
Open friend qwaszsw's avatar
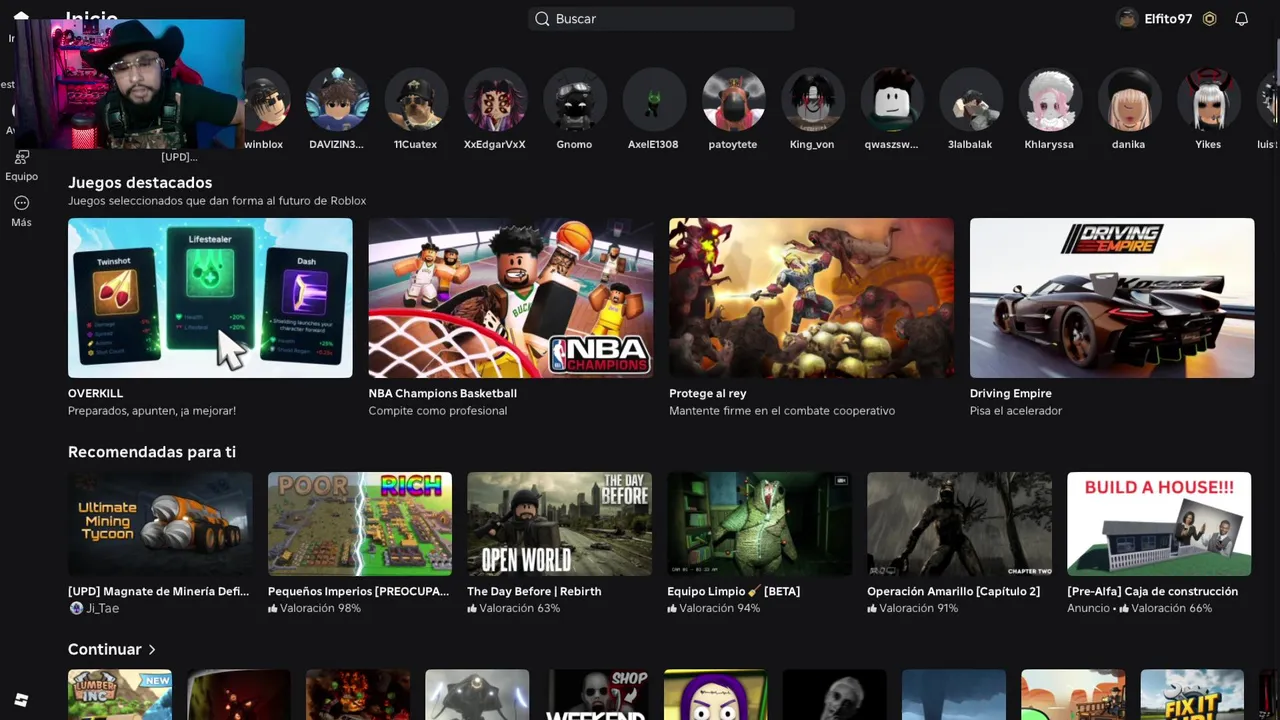(x=891, y=100)
